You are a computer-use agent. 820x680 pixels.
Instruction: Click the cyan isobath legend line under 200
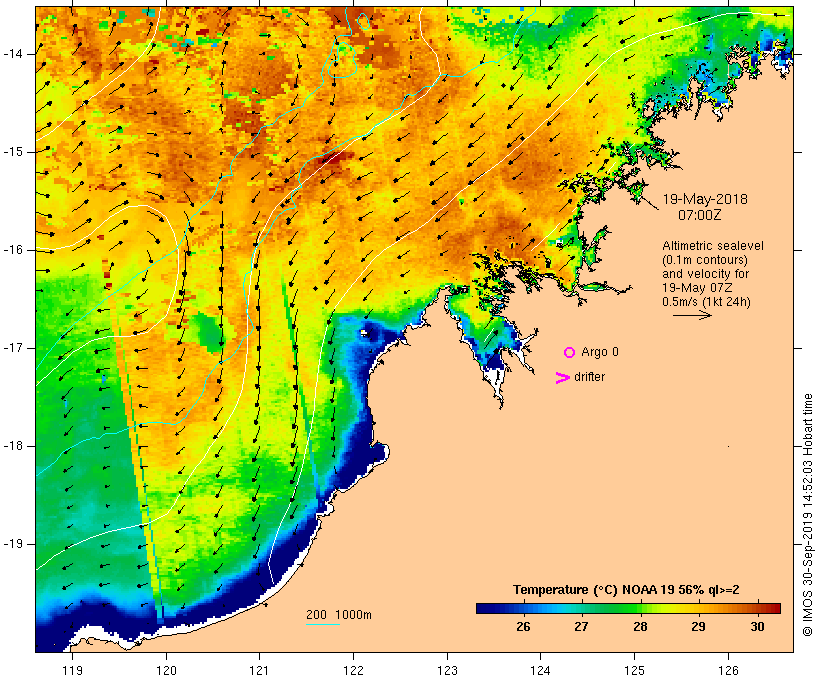point(323,624)
